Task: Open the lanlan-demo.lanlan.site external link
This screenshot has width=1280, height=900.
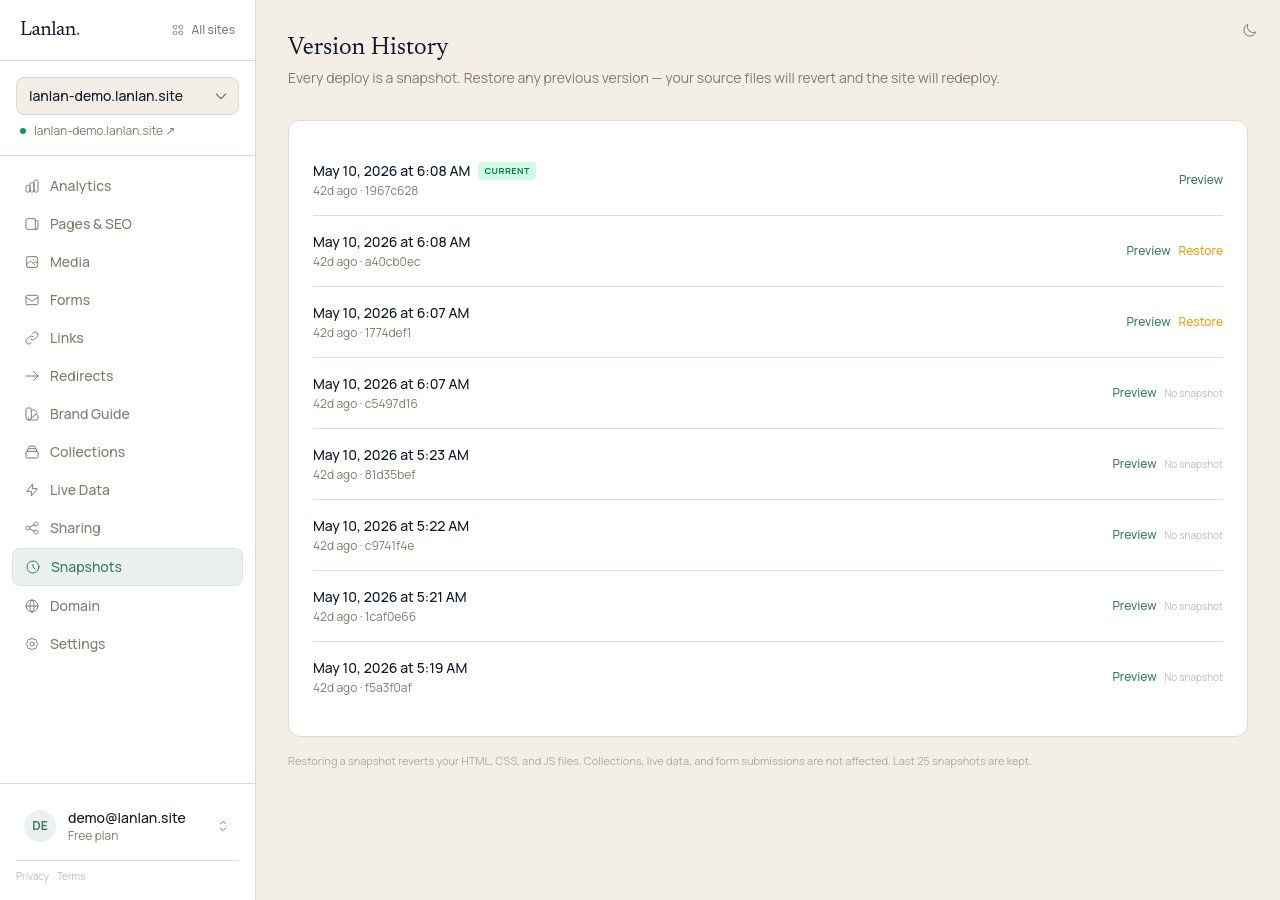Action: tap(104, 131)
